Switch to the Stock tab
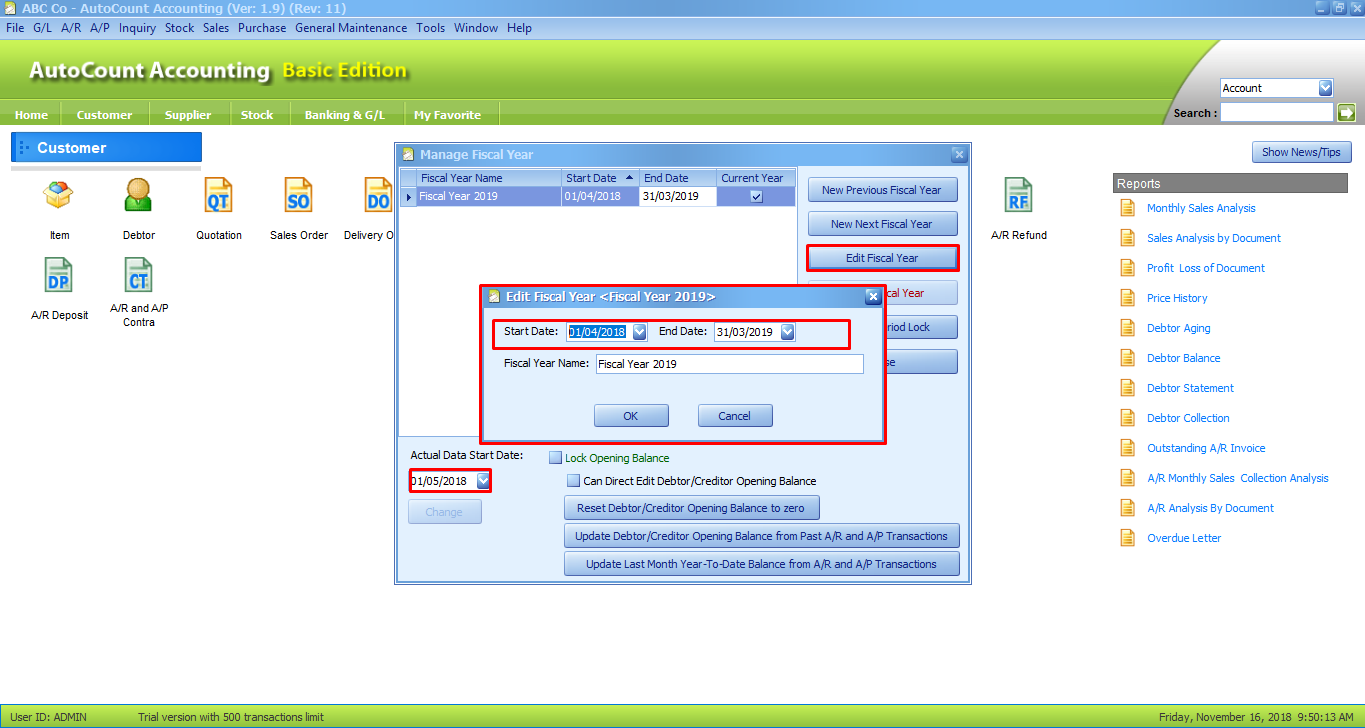This screenshot has width=1365, height=728. coord(257,115)
